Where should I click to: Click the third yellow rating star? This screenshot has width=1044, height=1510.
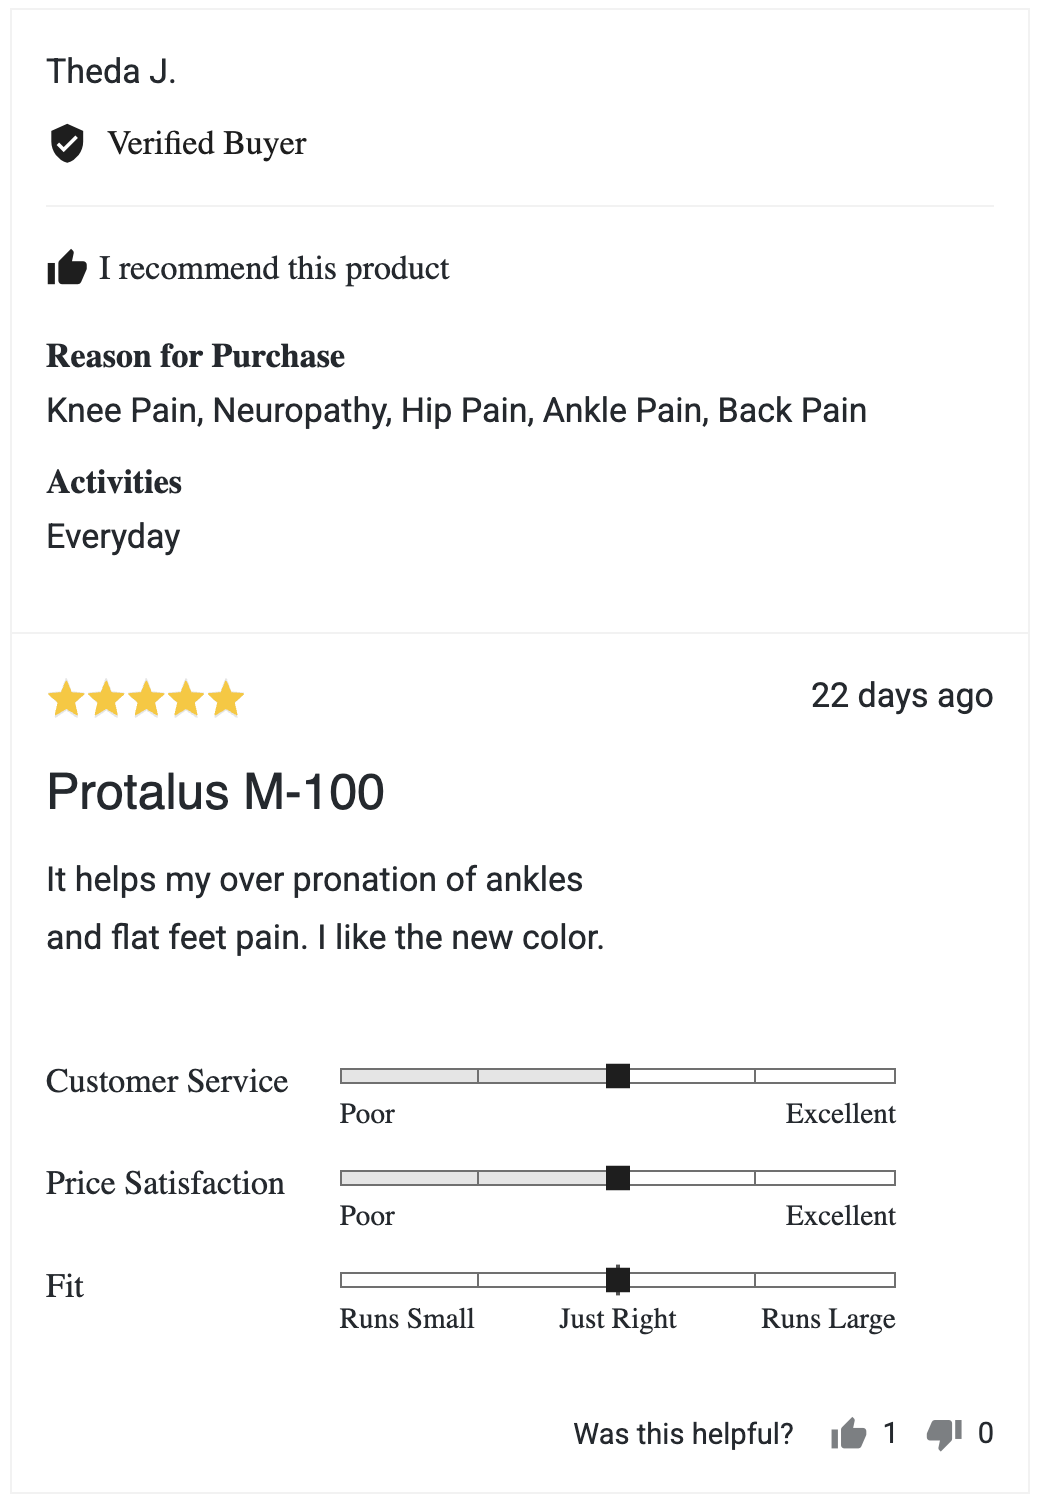[x=146, y=698]
